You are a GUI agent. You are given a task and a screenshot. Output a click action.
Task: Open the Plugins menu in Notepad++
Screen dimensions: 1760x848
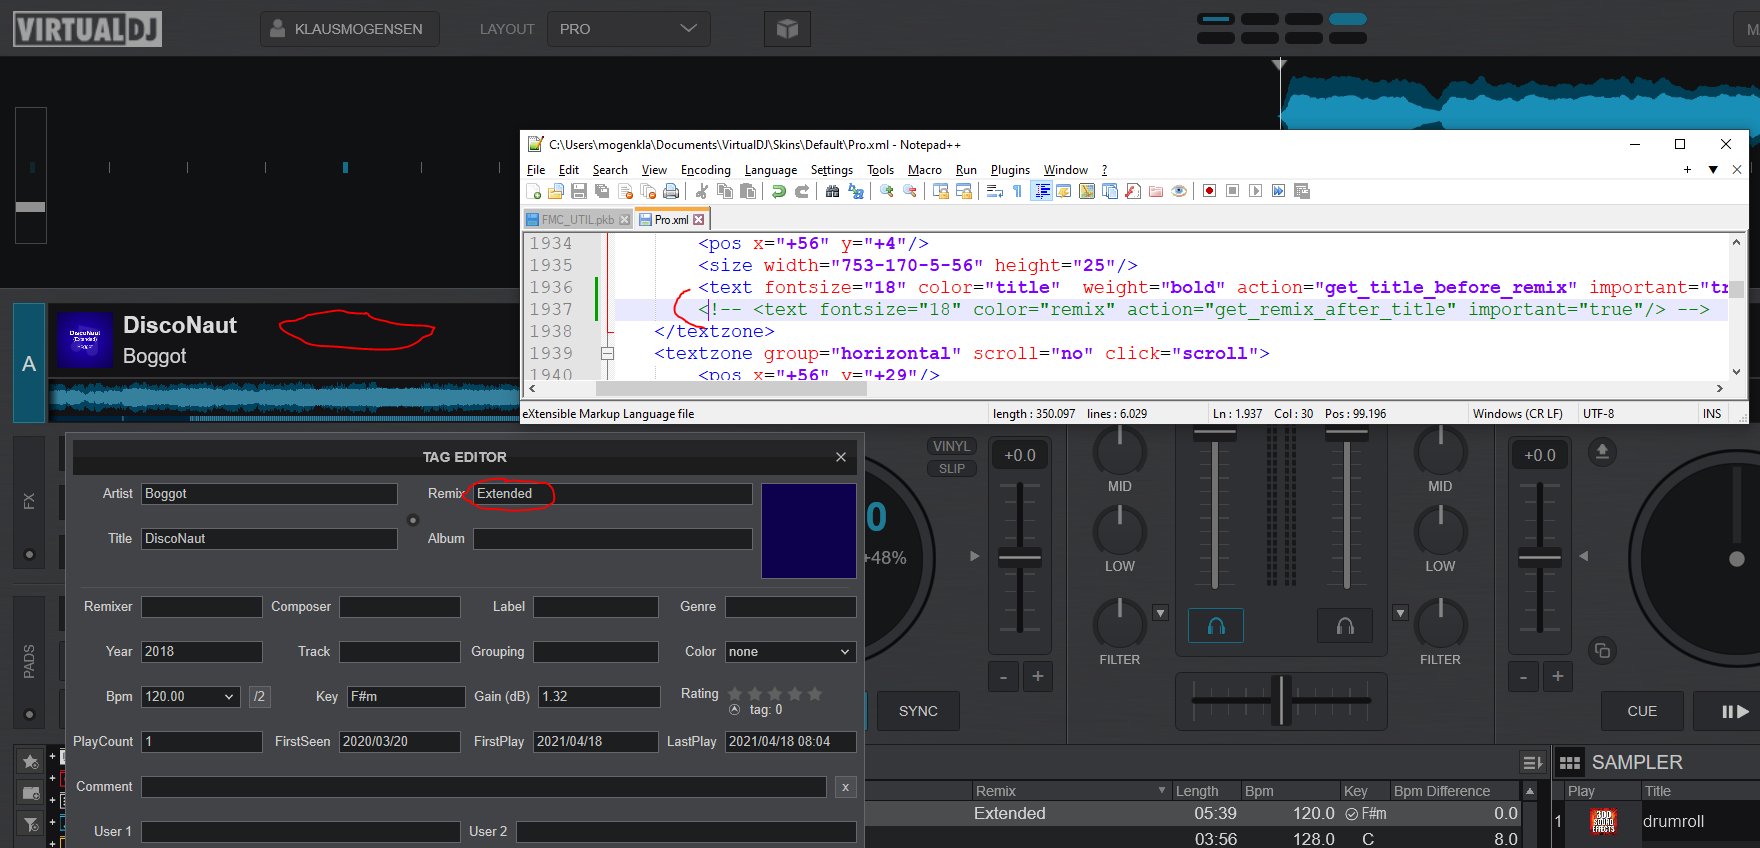click(x=1010, y=170)
